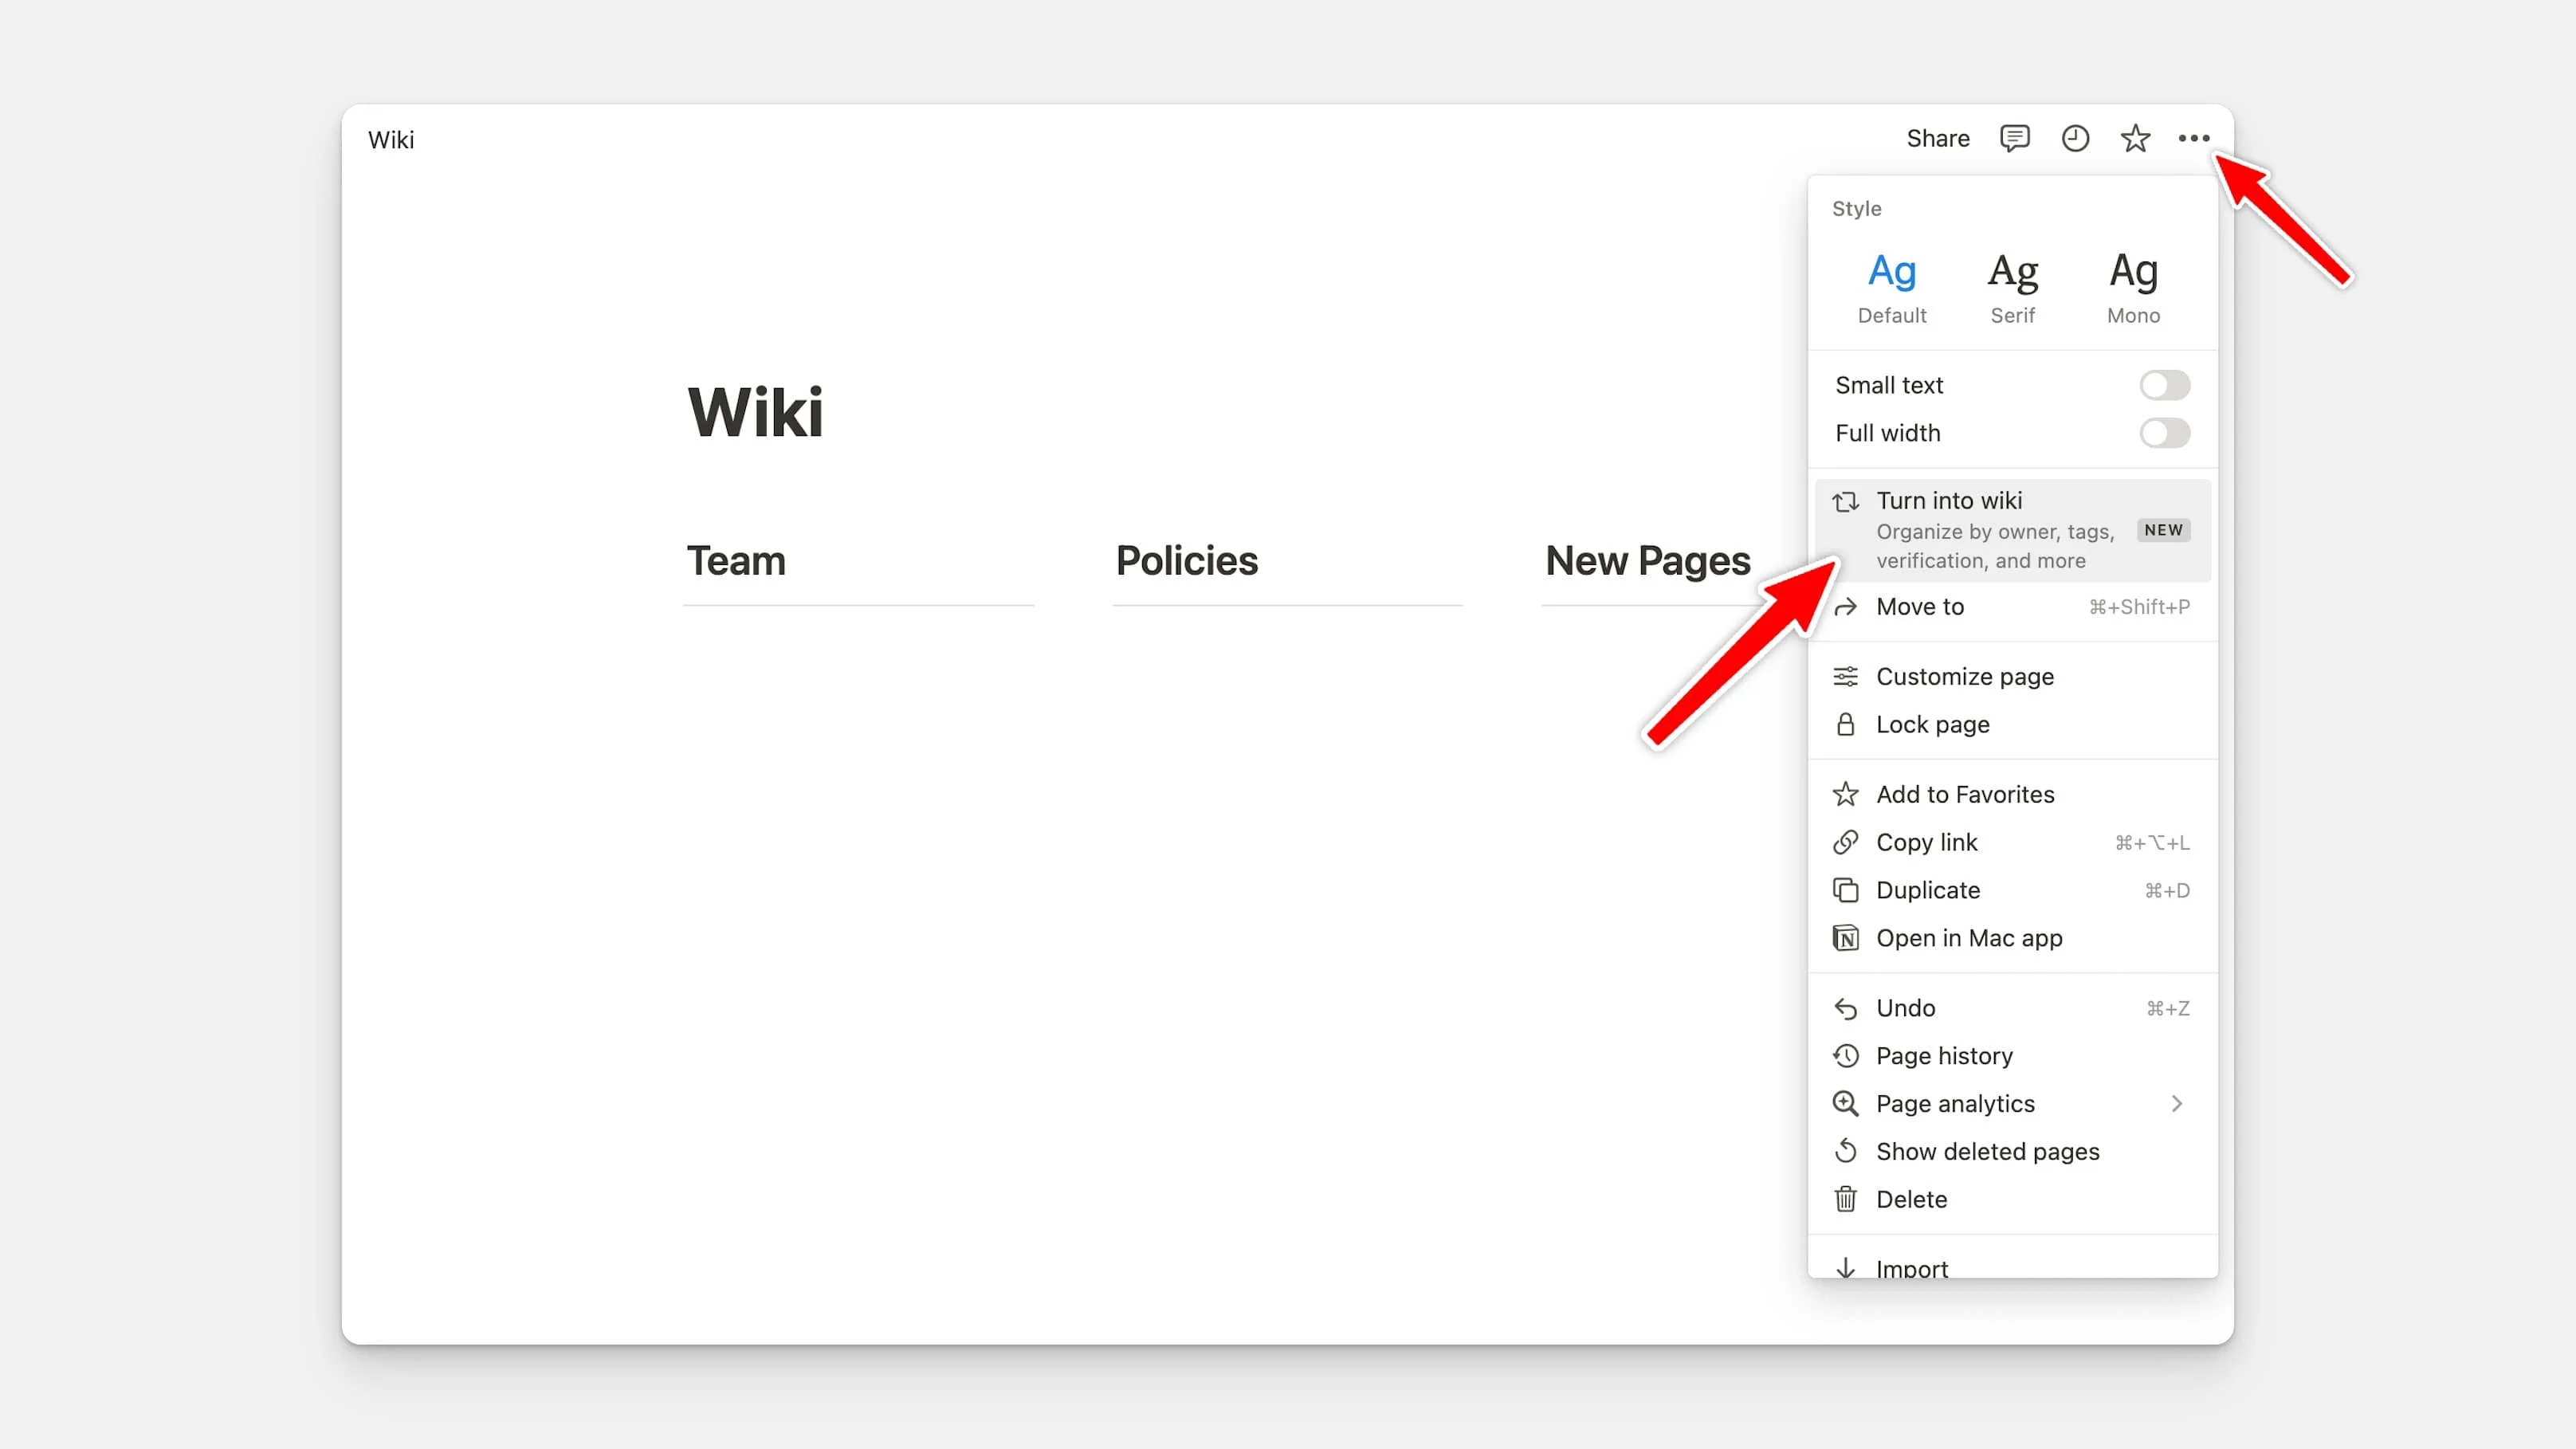Click the Lock page padlock icon

1846,724
